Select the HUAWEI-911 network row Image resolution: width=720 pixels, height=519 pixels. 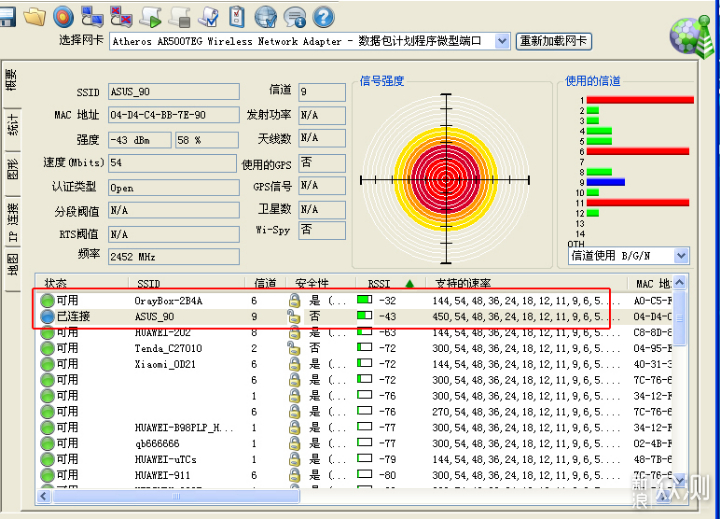tap(354, 475)
